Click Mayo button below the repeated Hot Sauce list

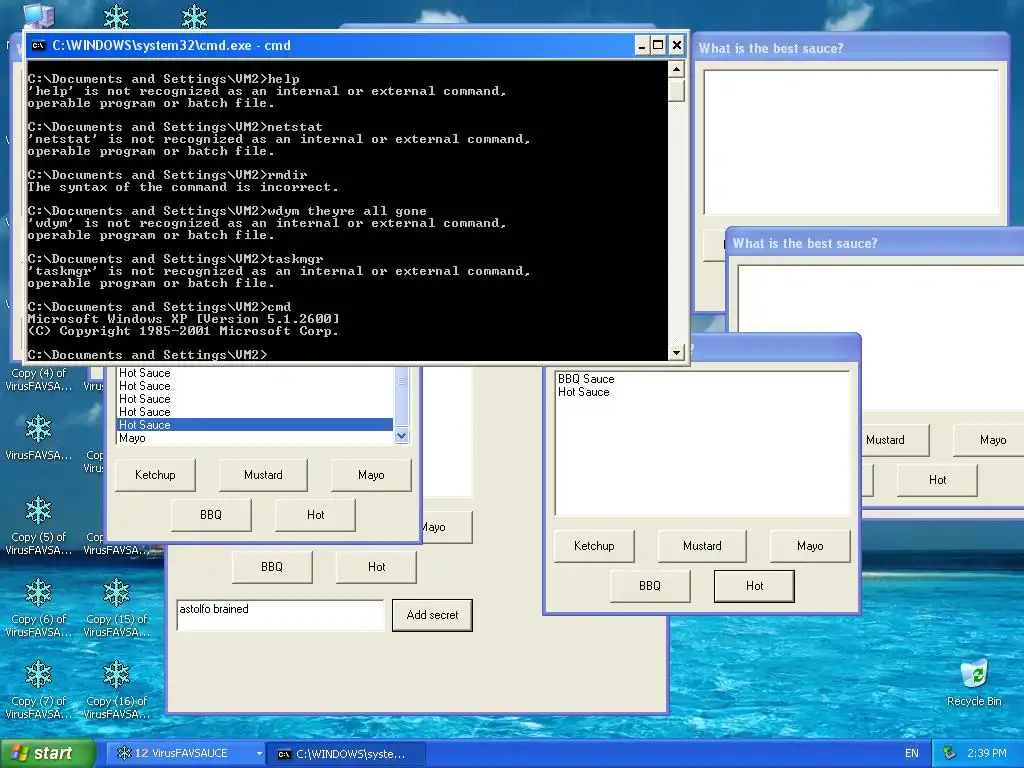pos(371,475)
